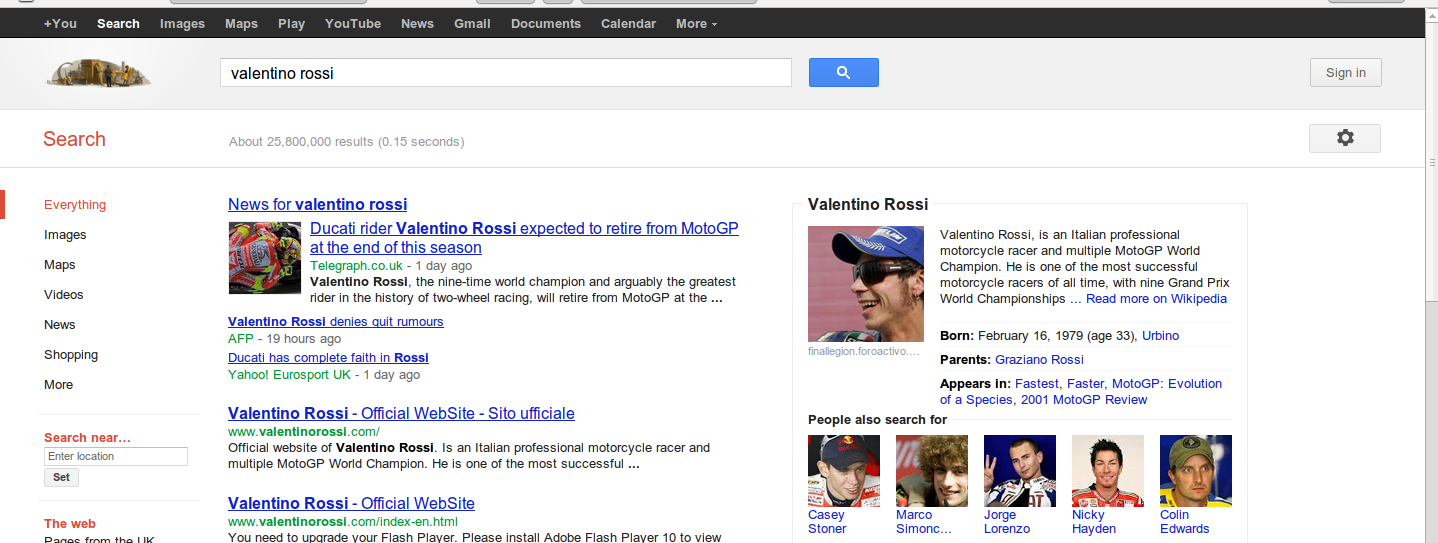1438x543 pixels.
Task: Open the gear settings options
Action: click(x=1344, y=138)
